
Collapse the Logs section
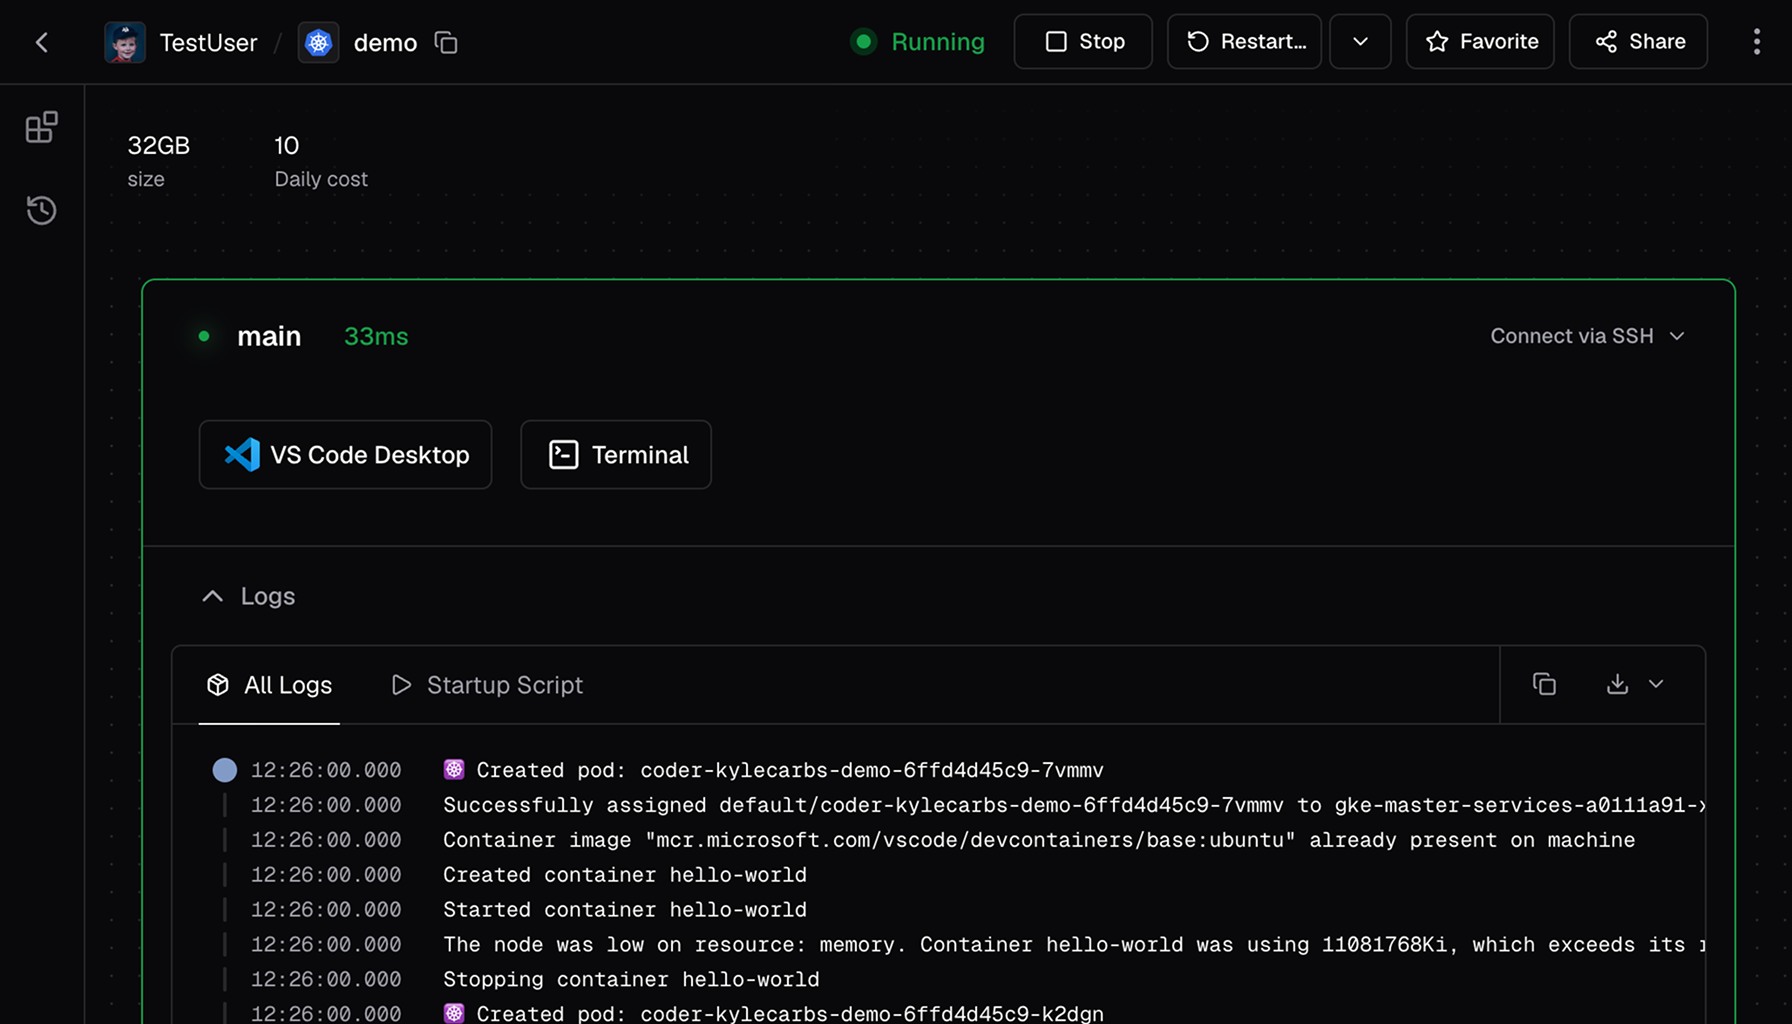(248, 596)
